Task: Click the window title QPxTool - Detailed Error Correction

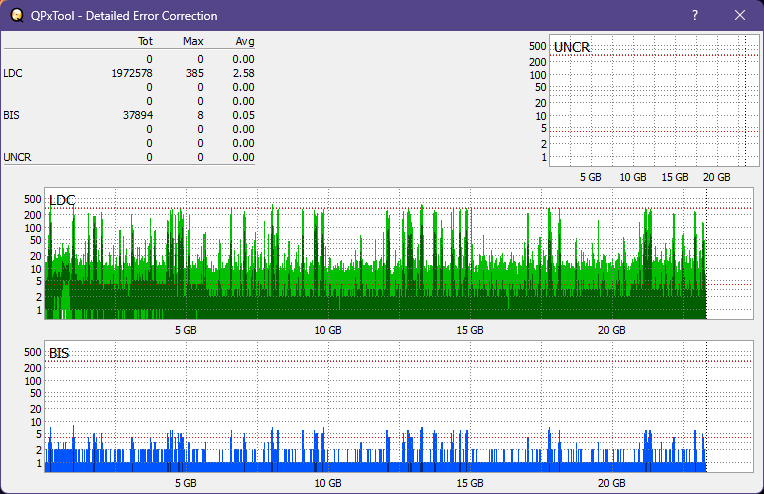Action: pyautogui.click(x=124, y=16)
